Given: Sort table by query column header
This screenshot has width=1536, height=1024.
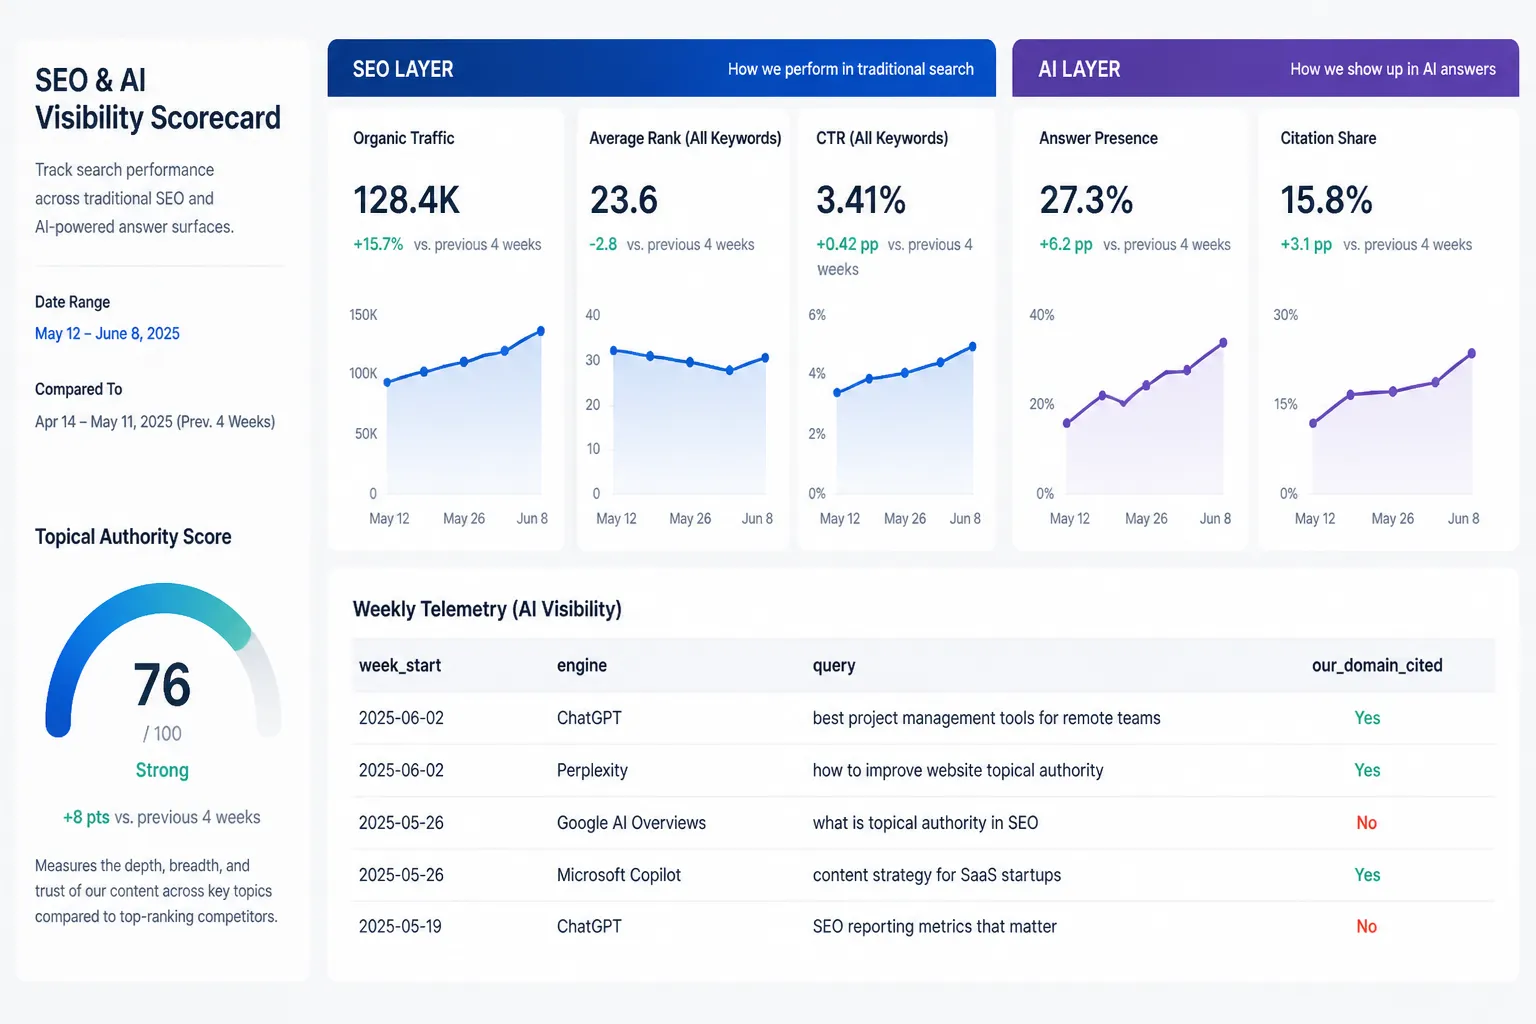Looking at the screenshot, I should tap(834, 666).
